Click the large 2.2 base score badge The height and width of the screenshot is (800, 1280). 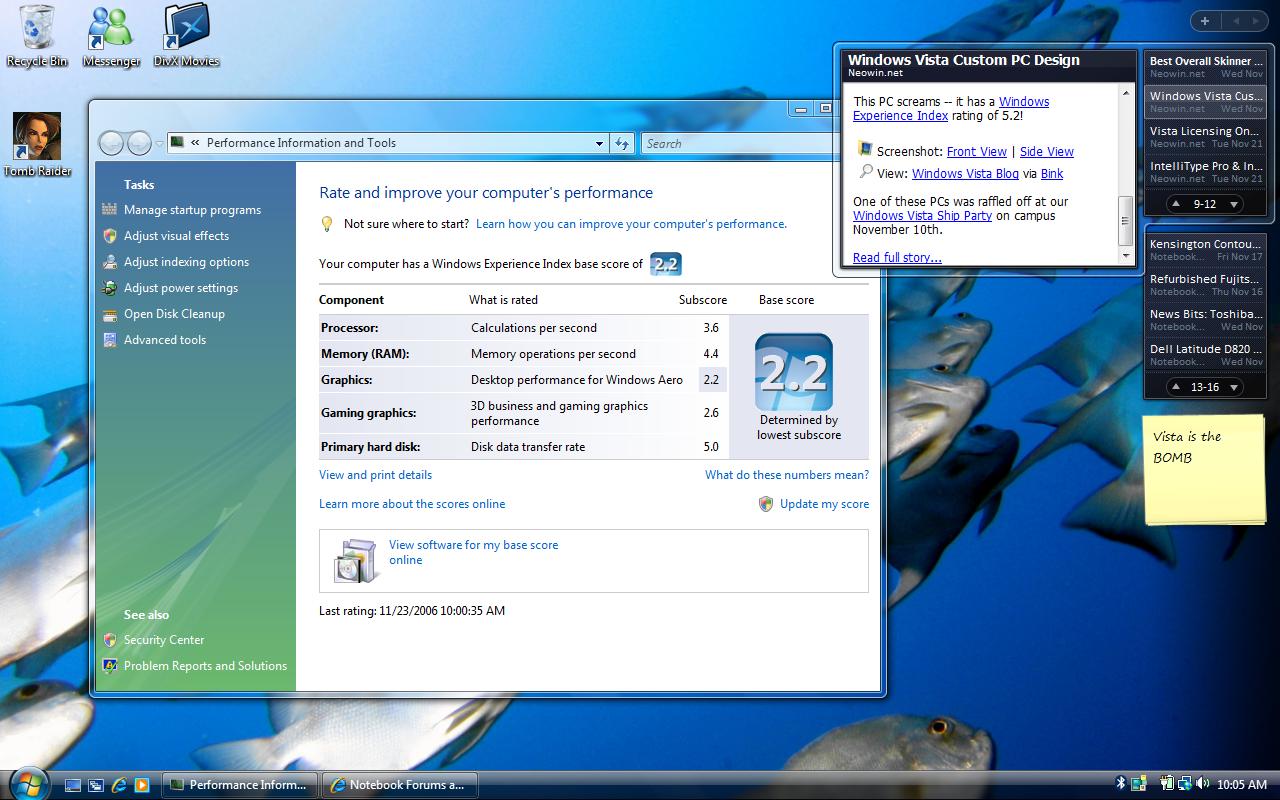[x=794, y=372]
